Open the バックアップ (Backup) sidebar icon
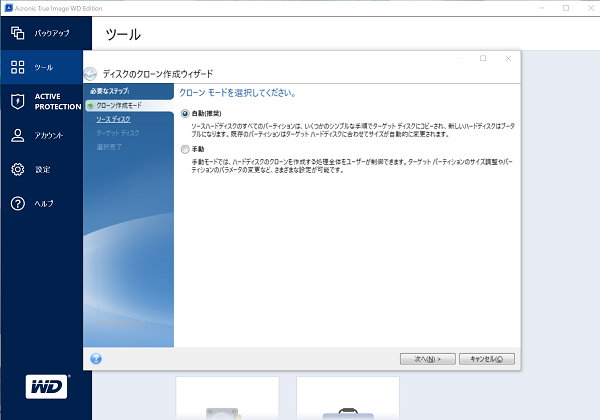This screenshot has width=600, height=420. [17, 33]
